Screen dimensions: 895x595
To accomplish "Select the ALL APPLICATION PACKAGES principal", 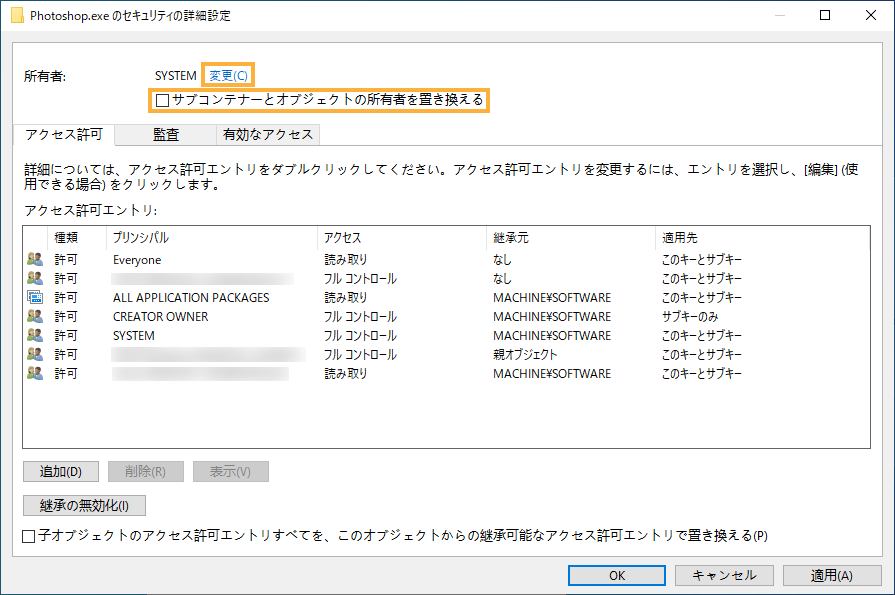I will [191, 298].
